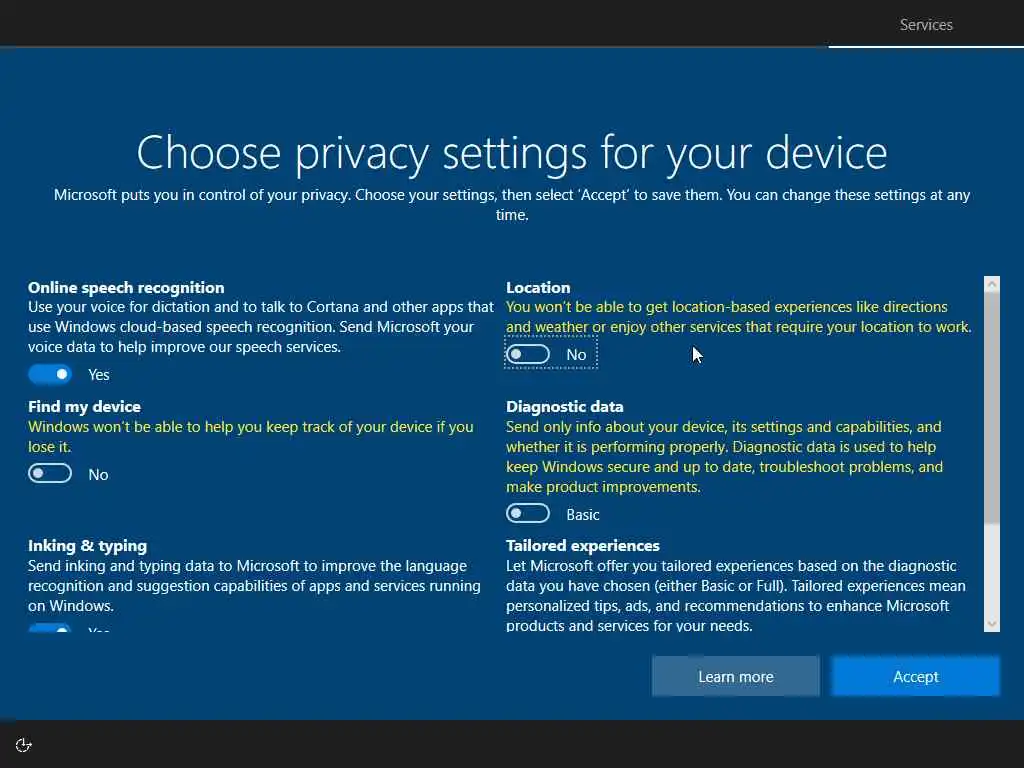Screen dimensions: 1024x768
Task: Open the Learn more button
Action: click(x=735, y=677)
